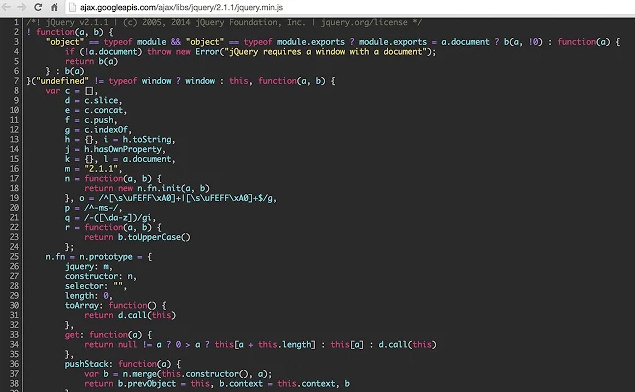Viewport: 635px width, 392px height.
Task: Click the b.toUpperCase() call on line 23
Action: tap(154, 237)
